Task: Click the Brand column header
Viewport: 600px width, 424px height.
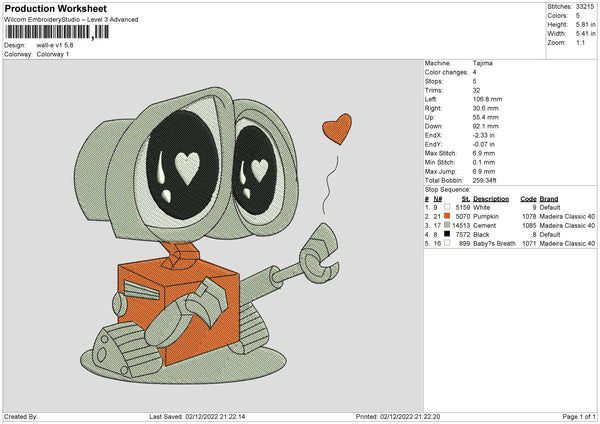Action: tap(549, 199)
